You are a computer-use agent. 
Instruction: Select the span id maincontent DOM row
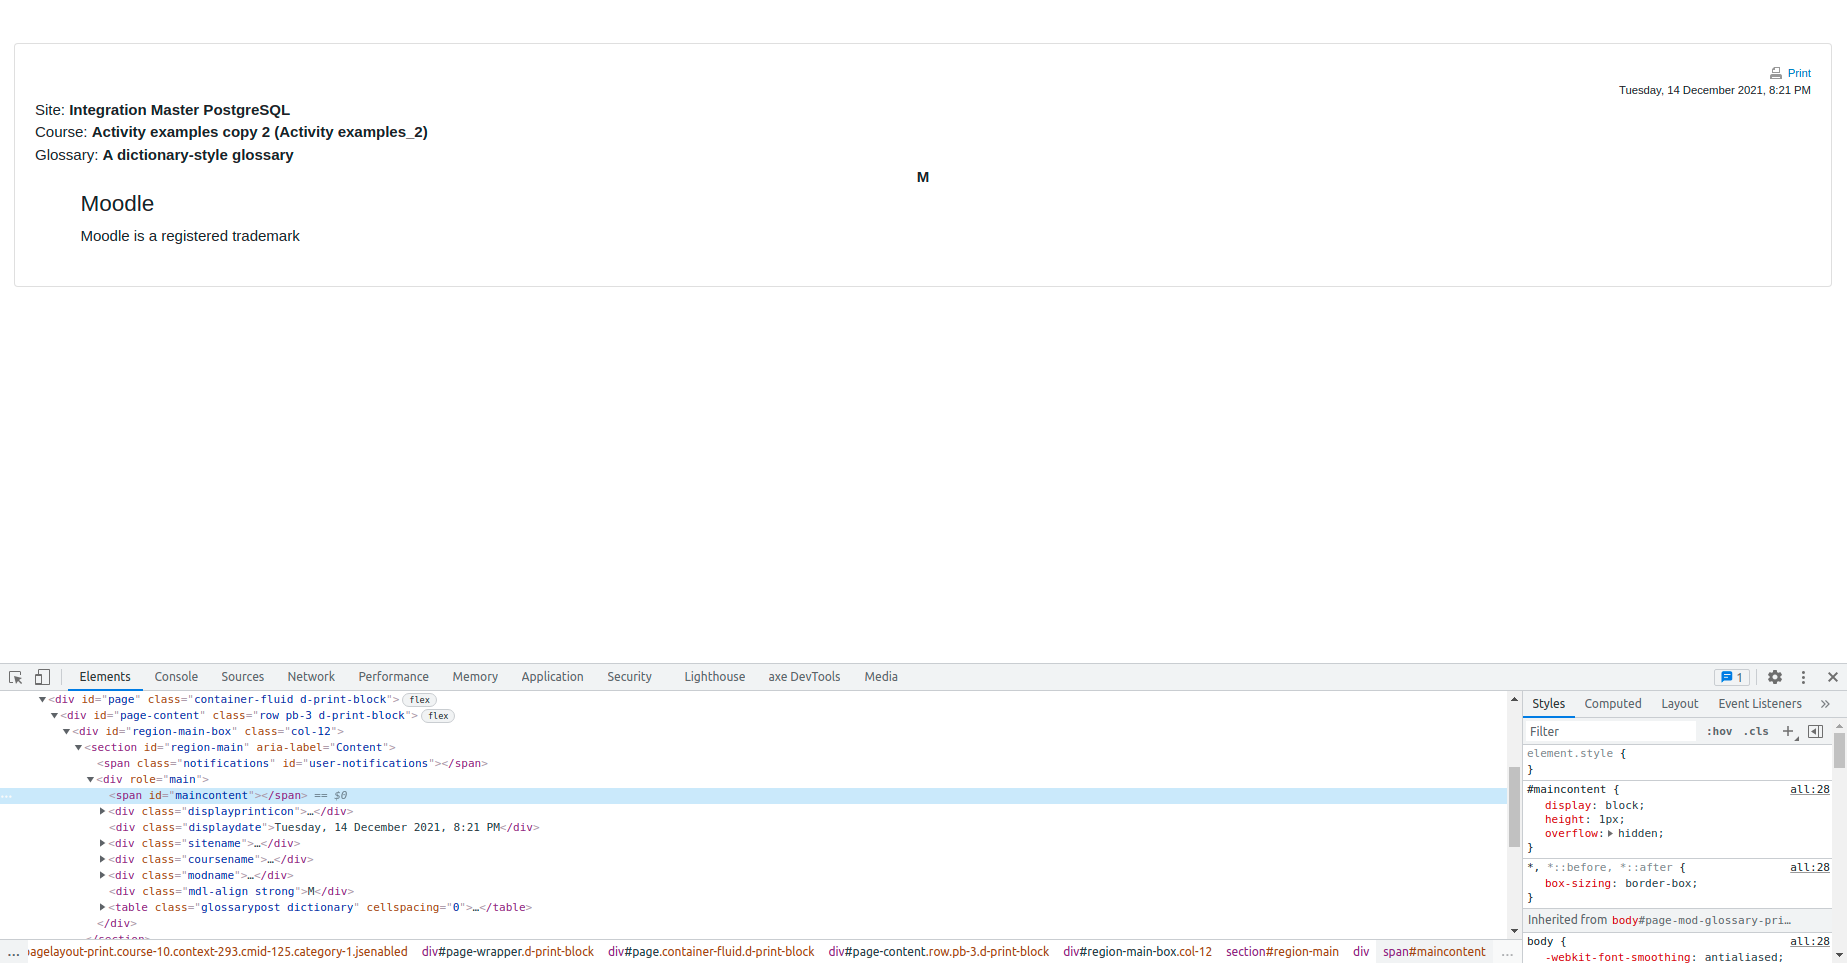[x=753, y=796]
